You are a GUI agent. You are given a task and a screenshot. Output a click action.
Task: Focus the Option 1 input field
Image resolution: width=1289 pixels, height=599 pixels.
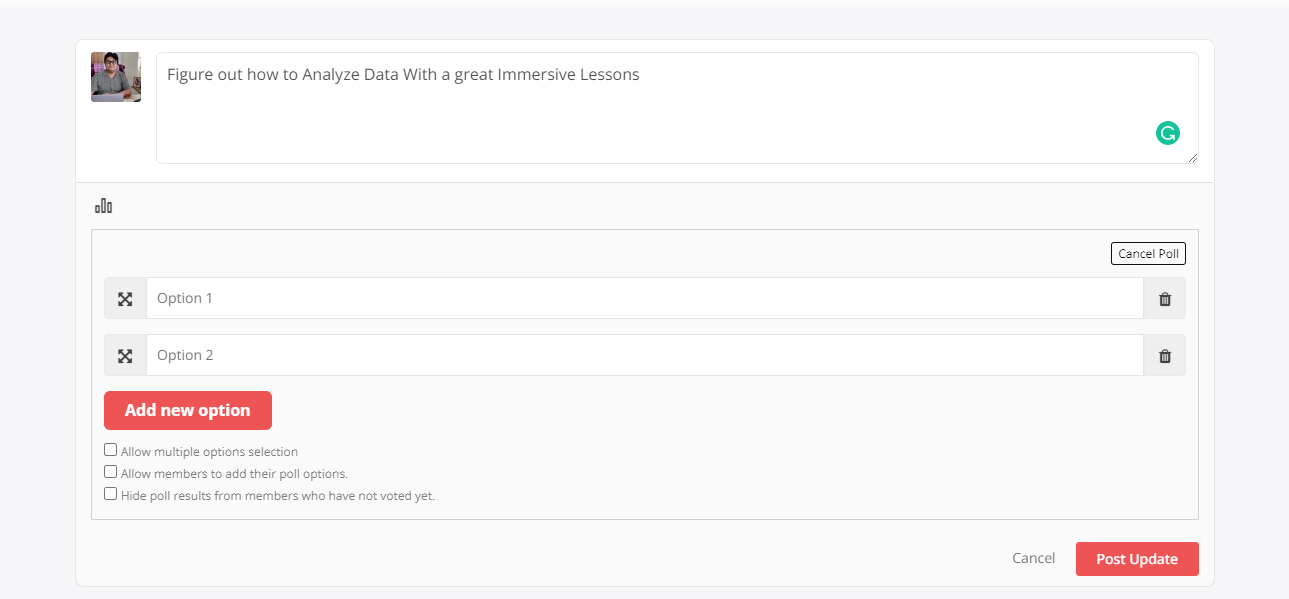(x=645, y=298)
